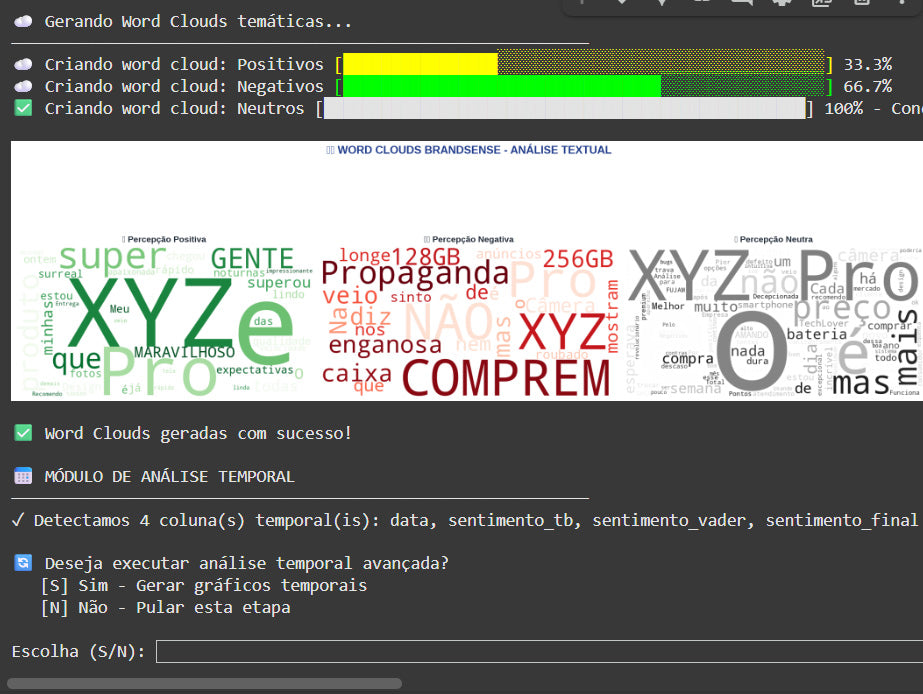
Task: Click the cloud icon beside "Gerando Word Clouds temáticas"
Action: click(x=23, y=21)
